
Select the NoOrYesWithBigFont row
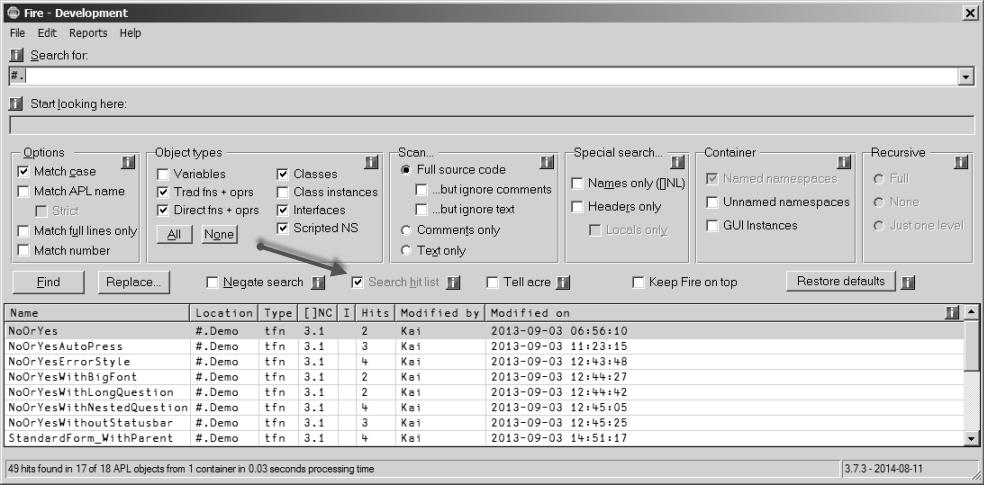[484, 377]
